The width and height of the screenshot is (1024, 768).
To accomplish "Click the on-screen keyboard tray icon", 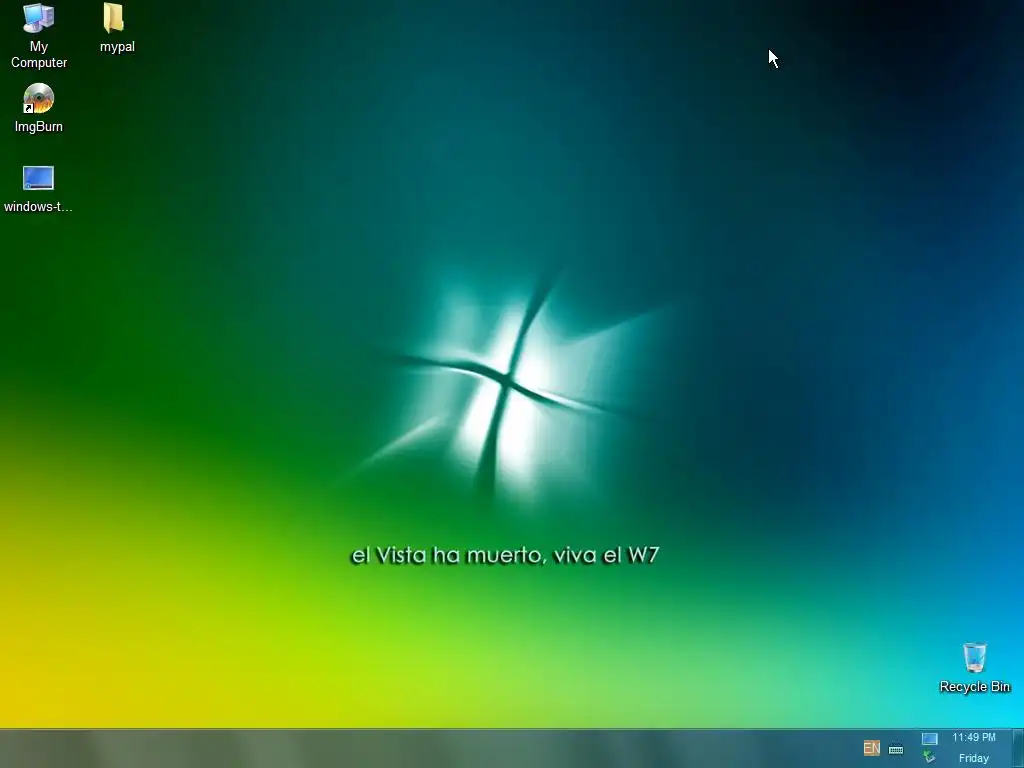I will 896,749.
